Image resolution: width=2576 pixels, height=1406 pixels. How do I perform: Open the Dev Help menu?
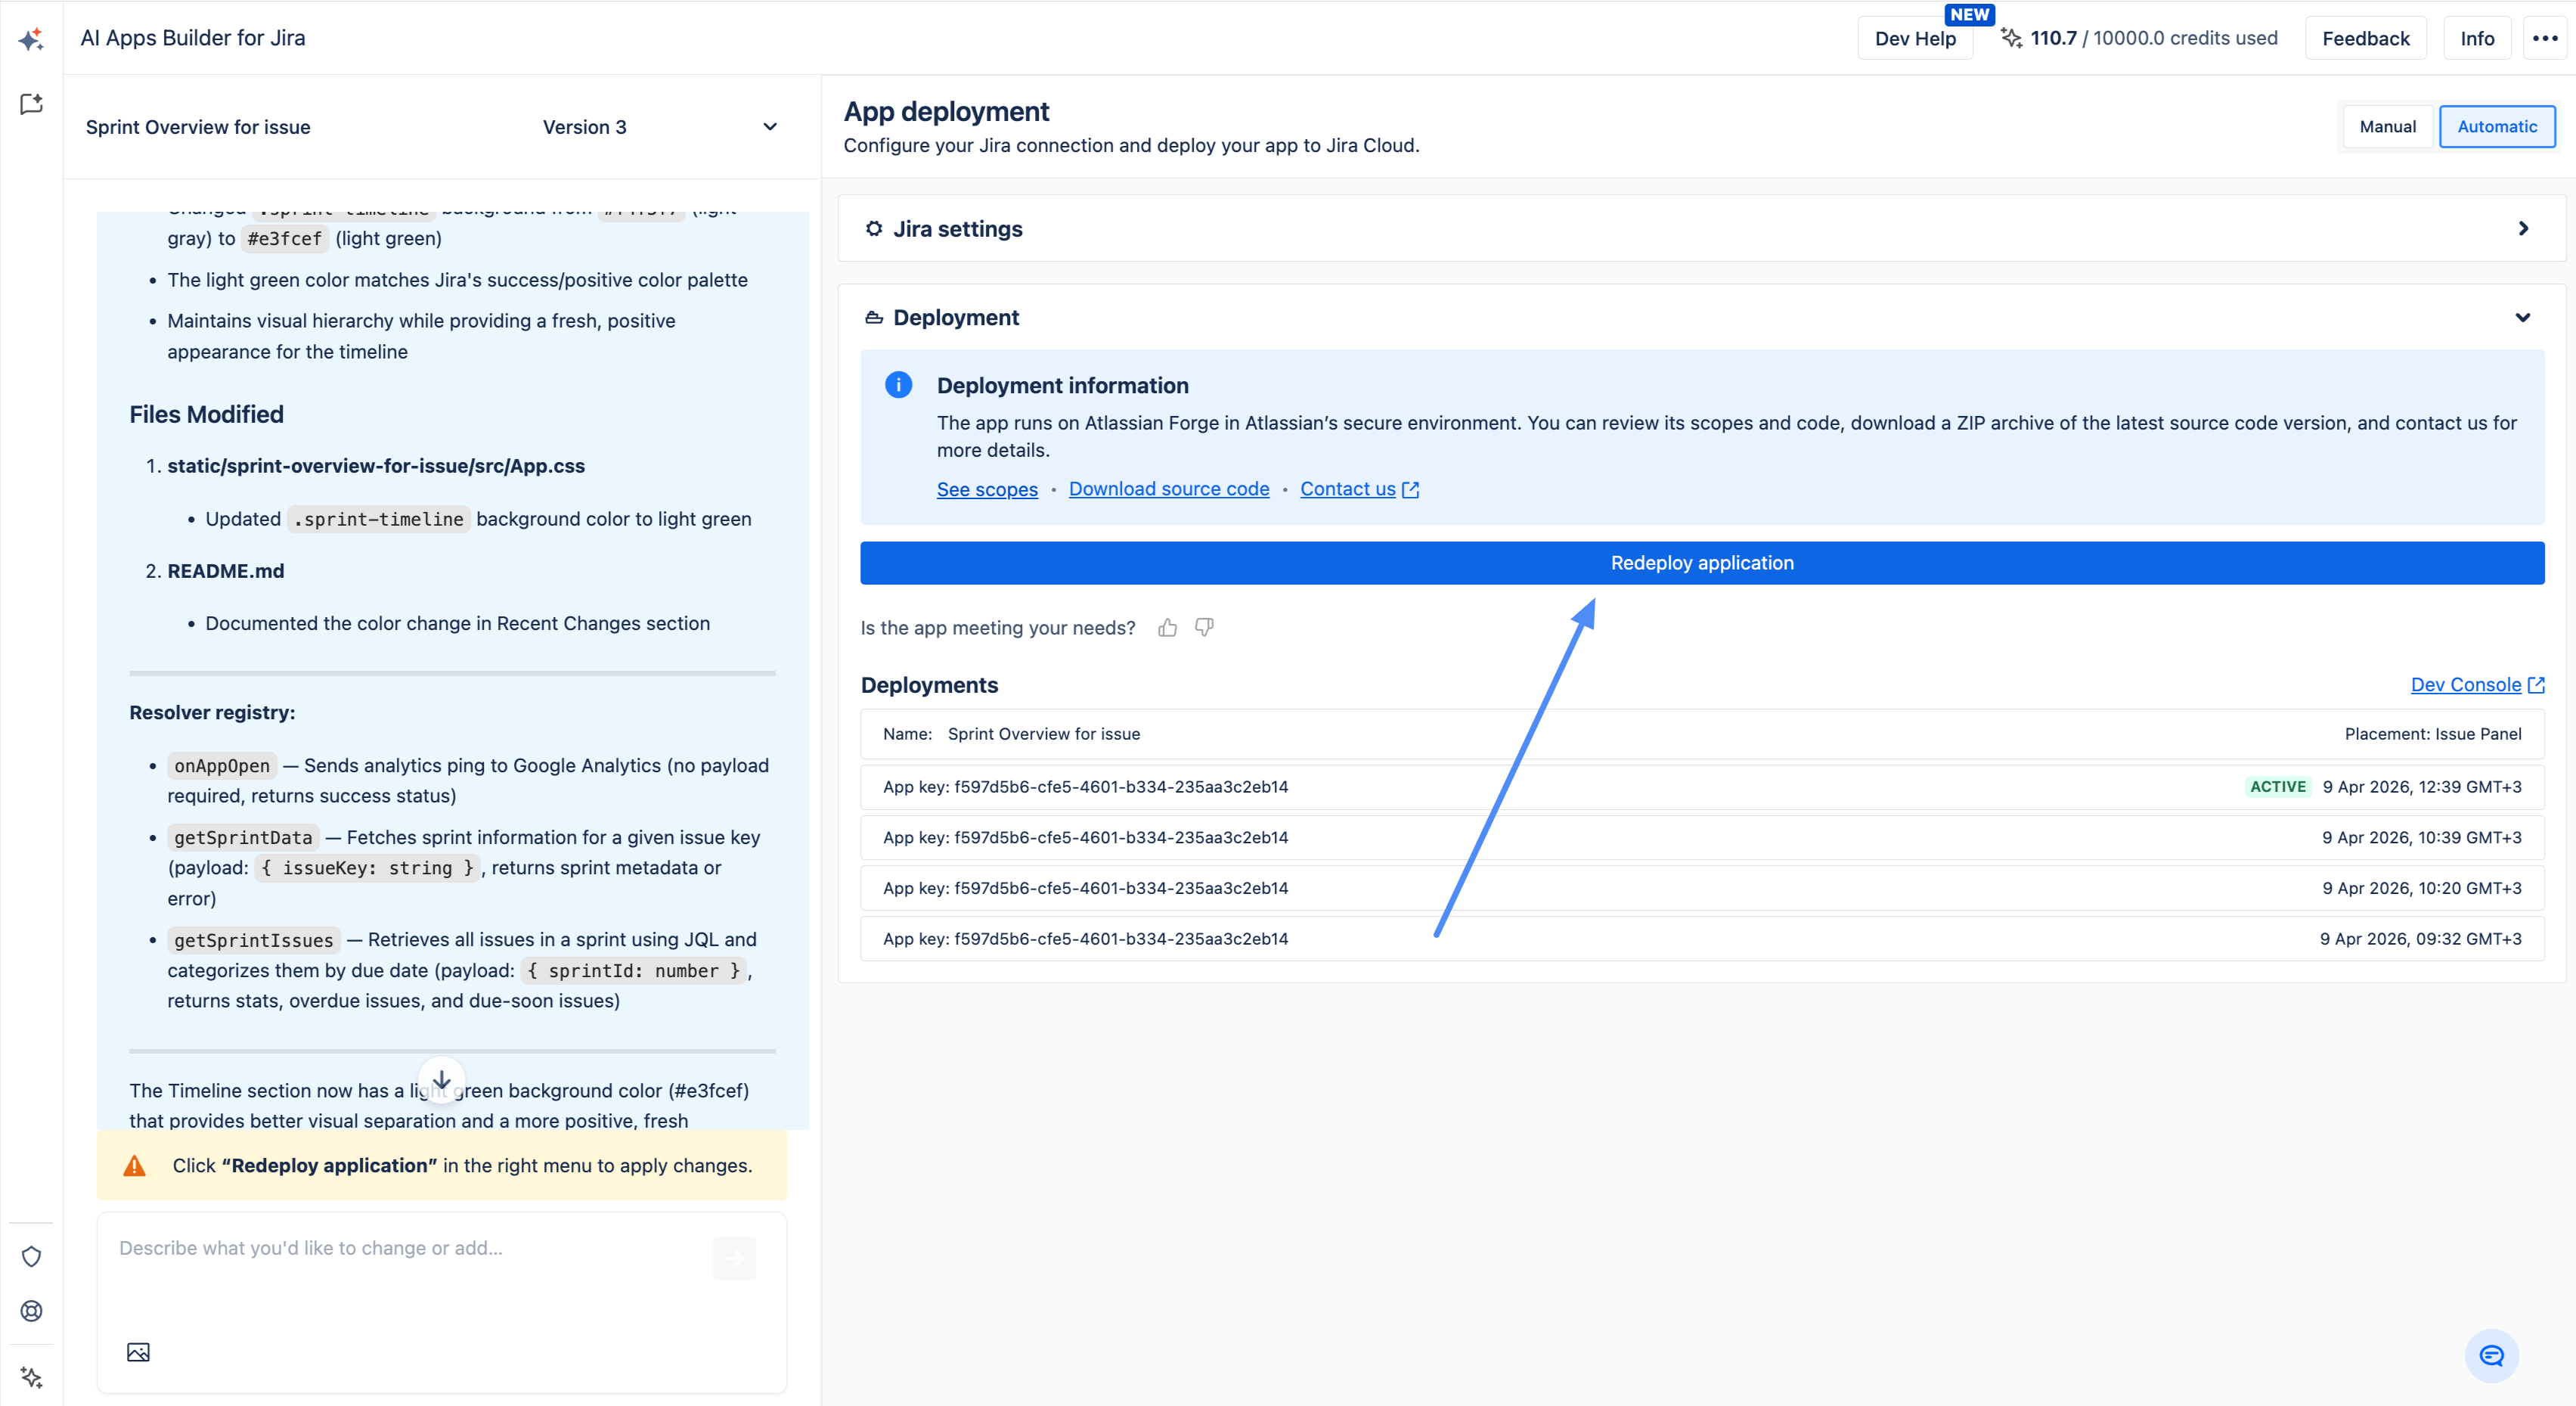[1914, 38]
